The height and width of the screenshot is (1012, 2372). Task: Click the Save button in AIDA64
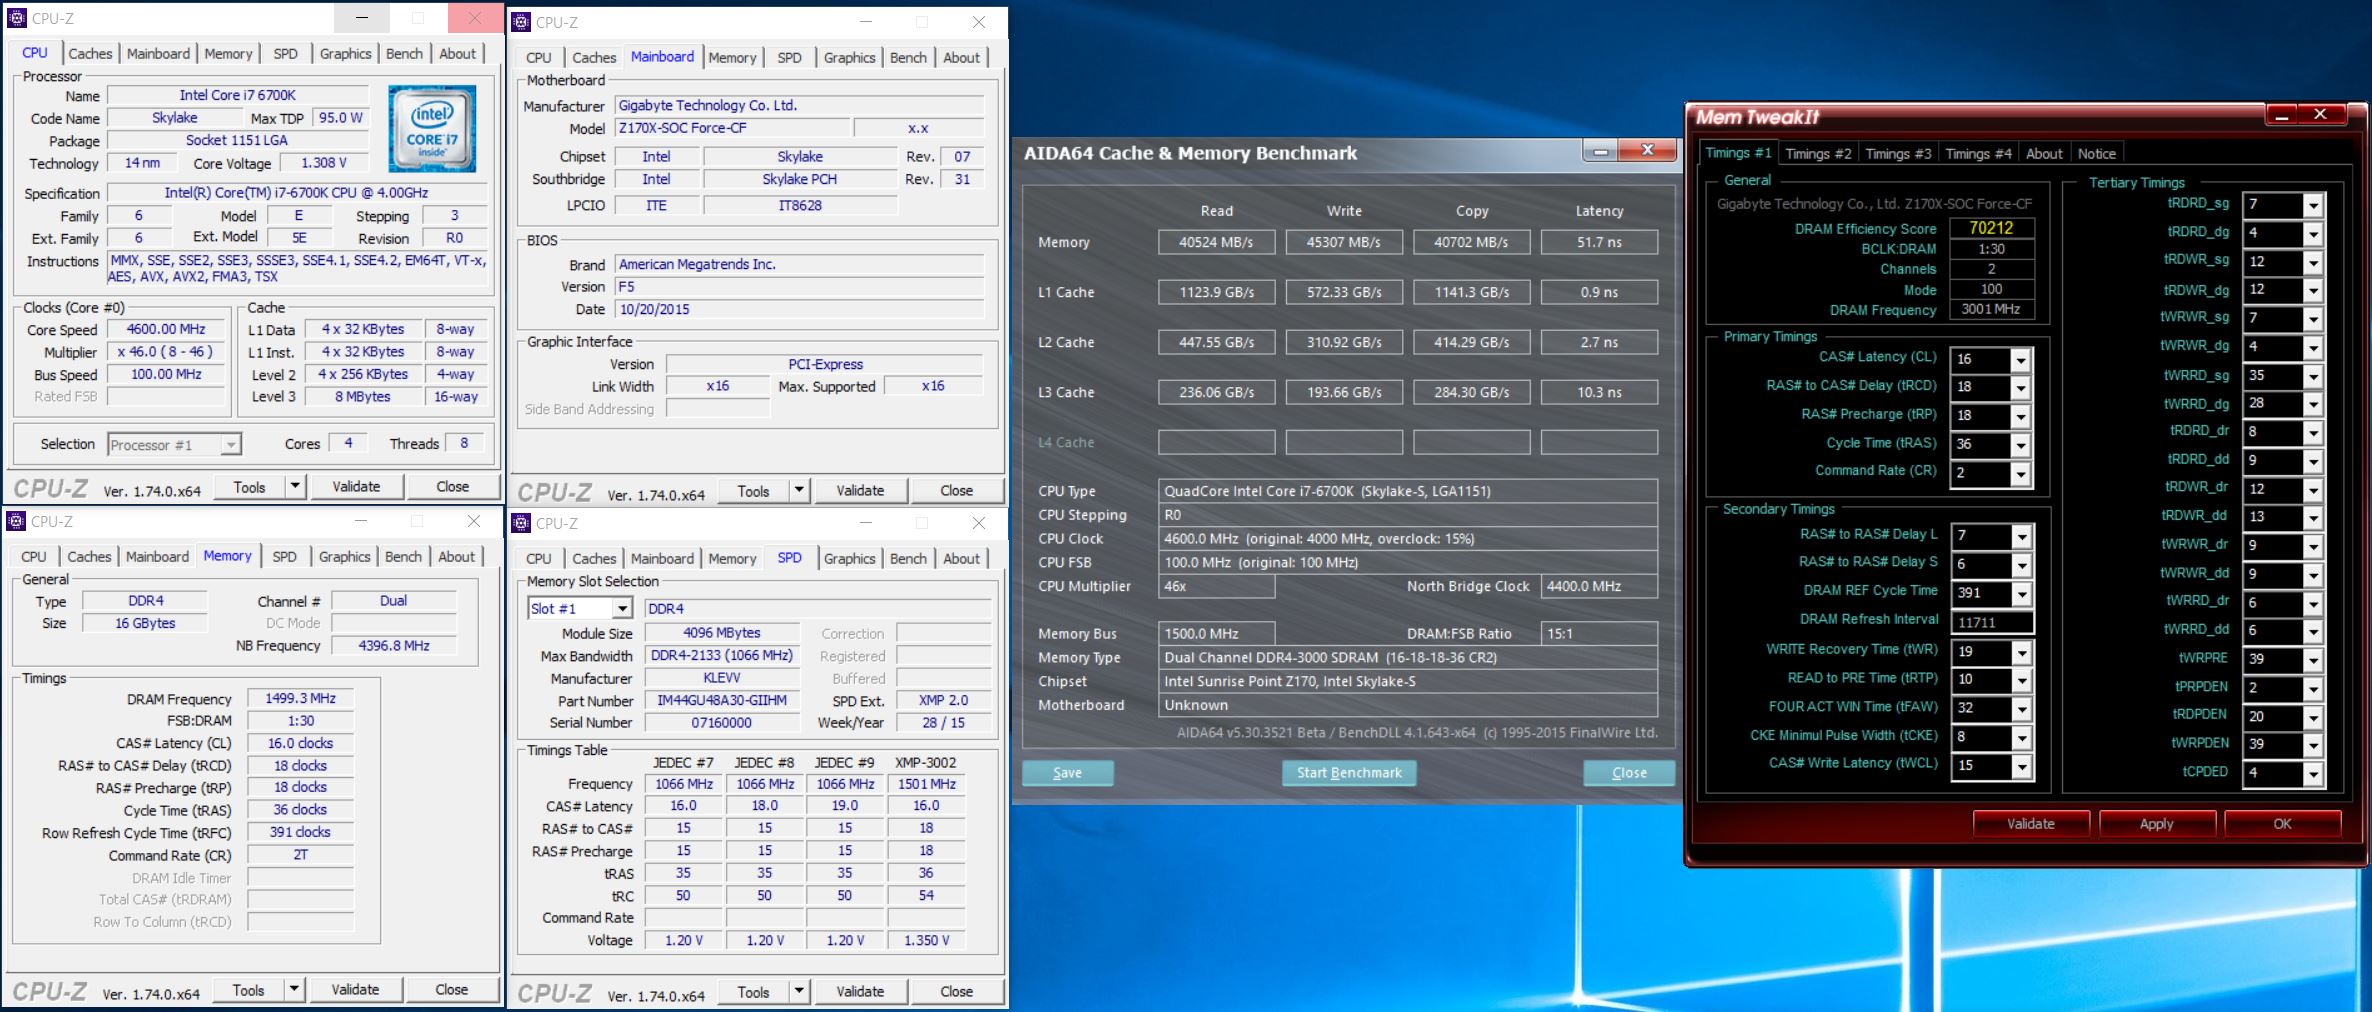(1067, 773)
